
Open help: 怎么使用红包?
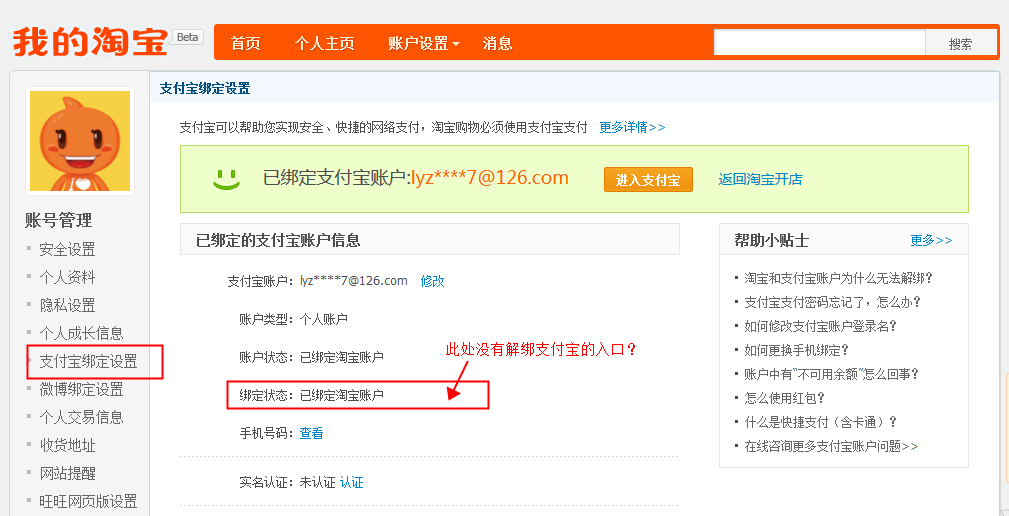(x=785, y=398)
